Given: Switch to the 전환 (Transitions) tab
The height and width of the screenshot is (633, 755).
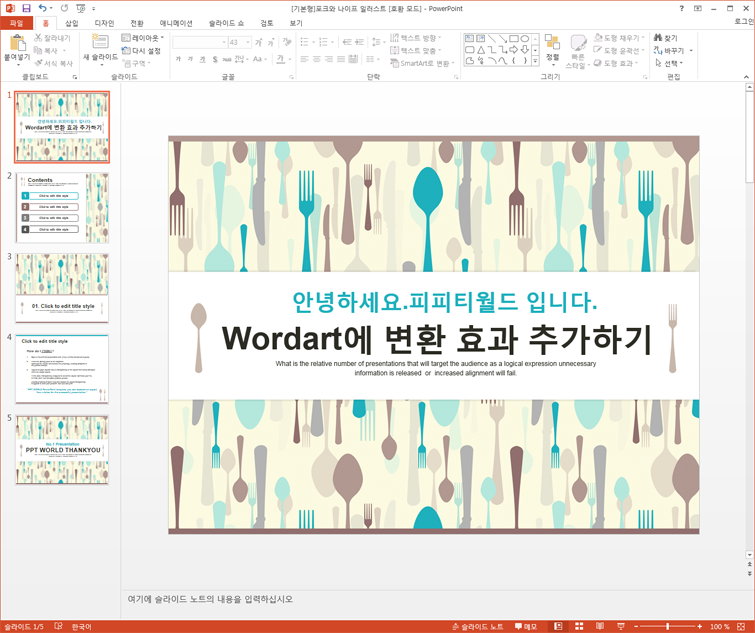Looking at the screenshot, I should pos(137,23).
